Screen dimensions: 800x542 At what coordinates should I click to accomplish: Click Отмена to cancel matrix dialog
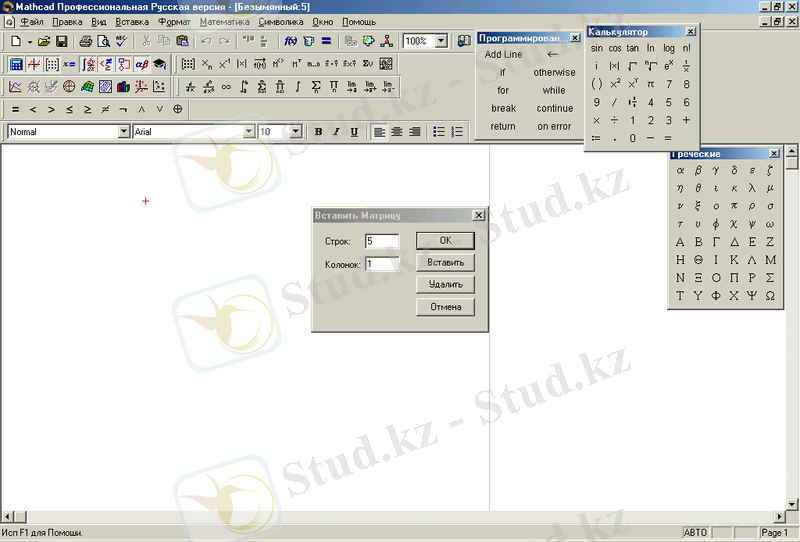coord(445,307)
